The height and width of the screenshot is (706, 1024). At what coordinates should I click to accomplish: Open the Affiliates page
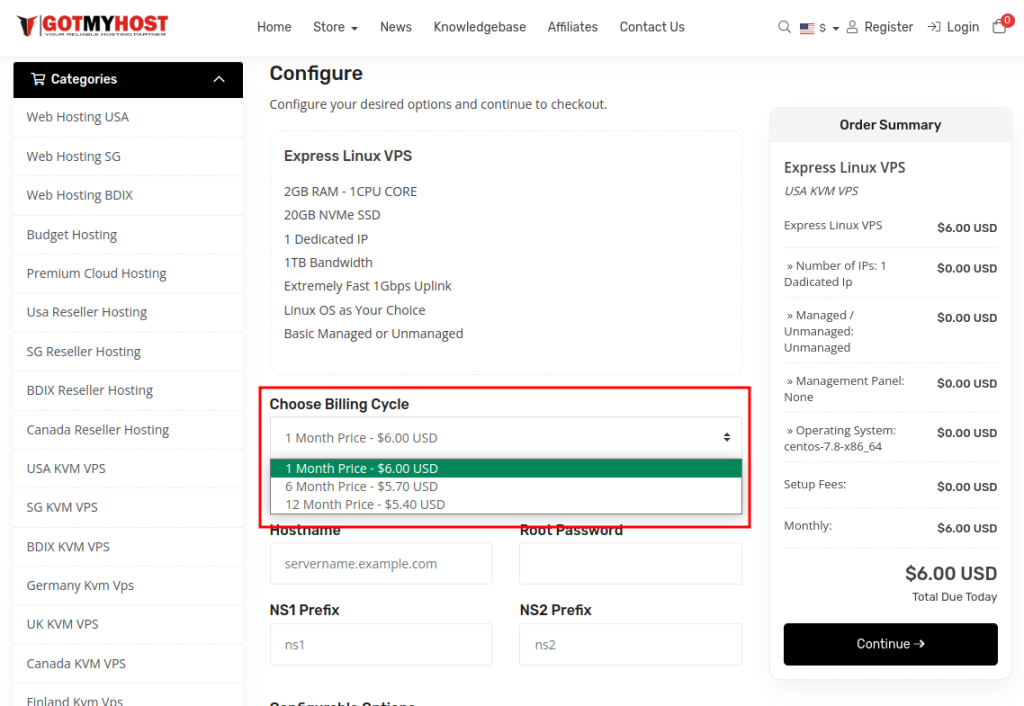(x=572, y=27)
